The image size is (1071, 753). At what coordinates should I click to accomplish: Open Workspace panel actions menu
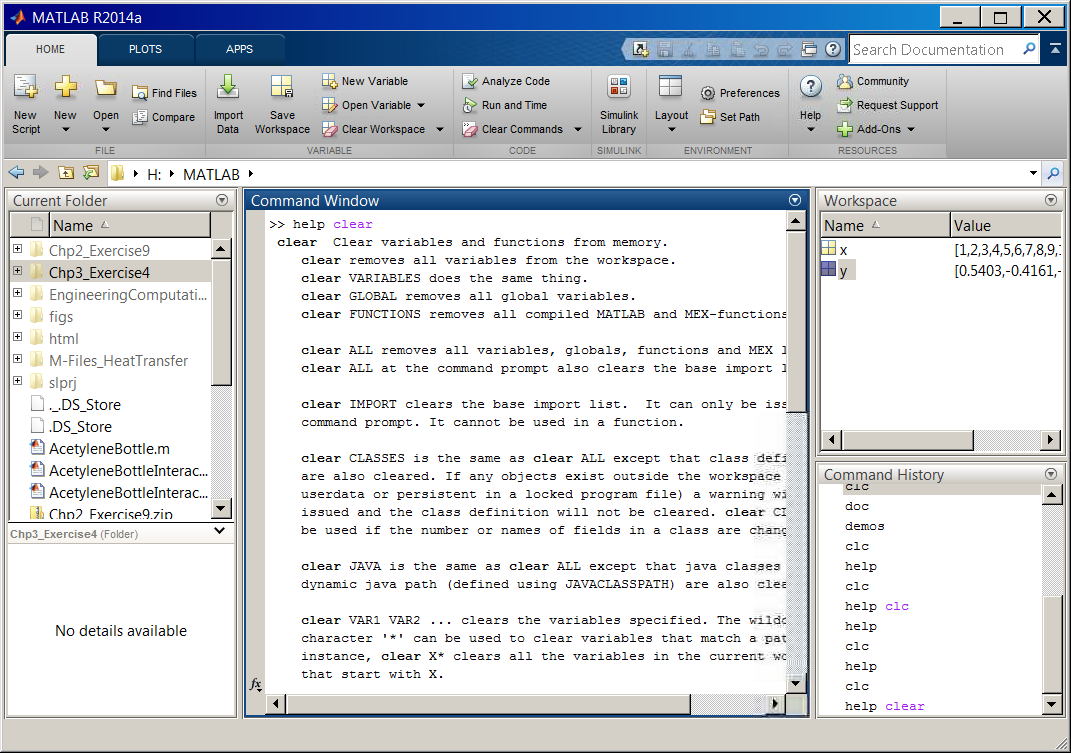pyautogui.click(x=1051, y=200)
